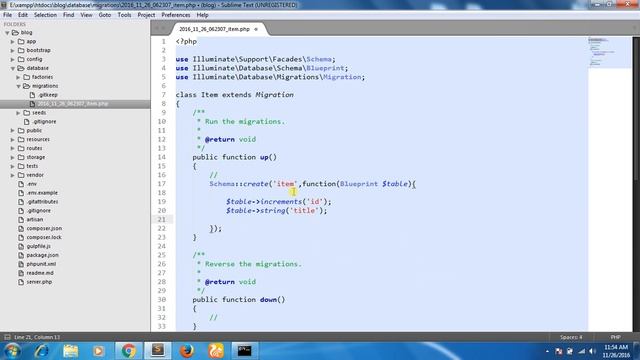640x360 pixels.
Task: Open the .env.example file
Action: click(42, 193)
